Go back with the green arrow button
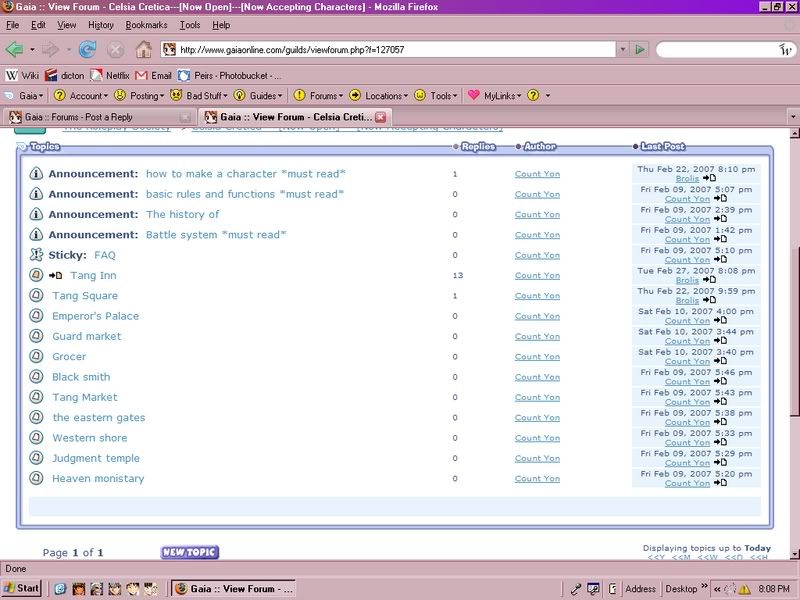This screenshot has width=800, height=600. tap(14, 49)
